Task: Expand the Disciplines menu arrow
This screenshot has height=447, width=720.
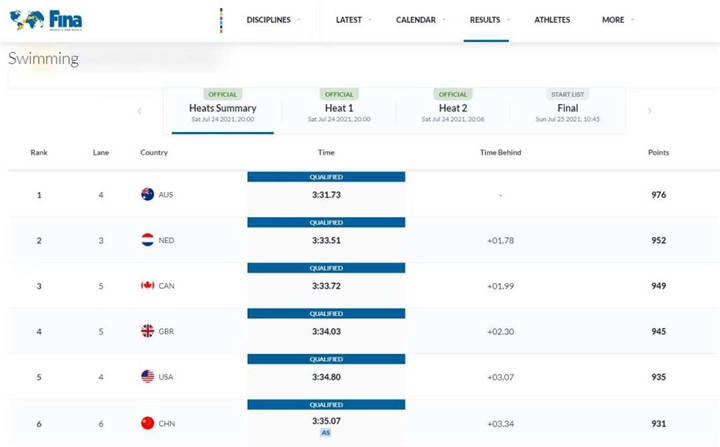Action: [299, 20]
